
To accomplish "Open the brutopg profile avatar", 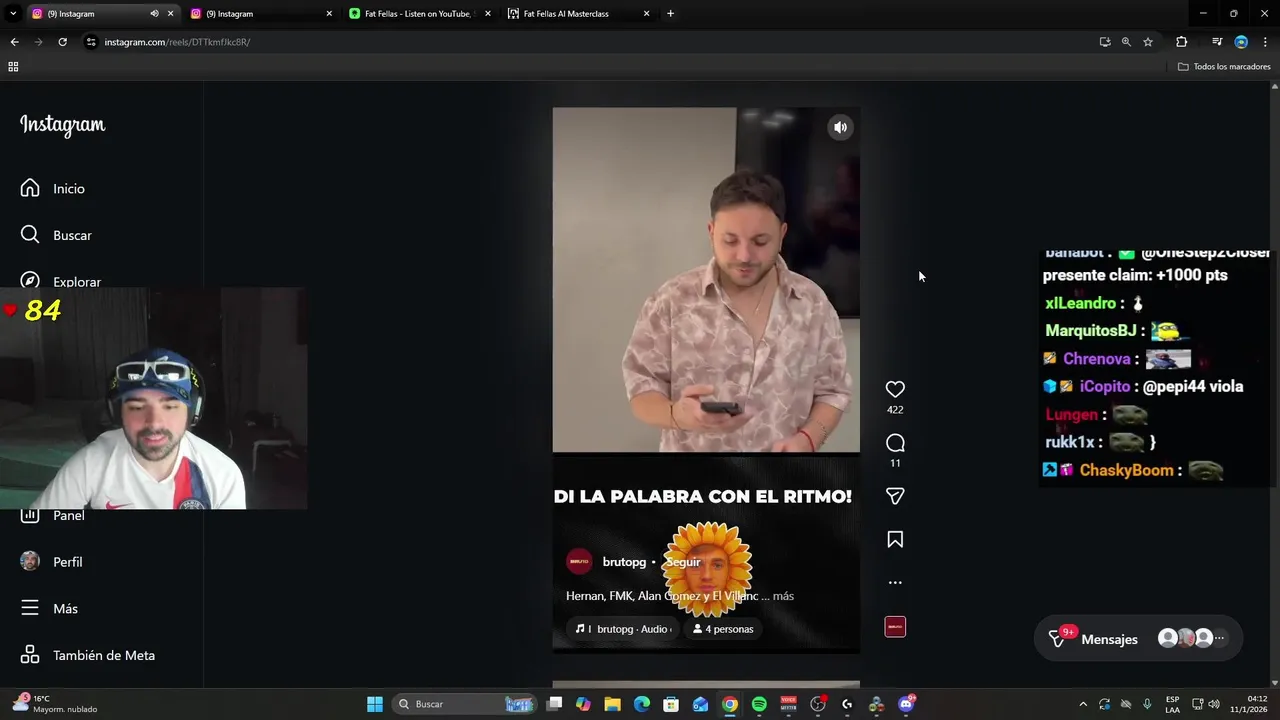I will (579, 562).
